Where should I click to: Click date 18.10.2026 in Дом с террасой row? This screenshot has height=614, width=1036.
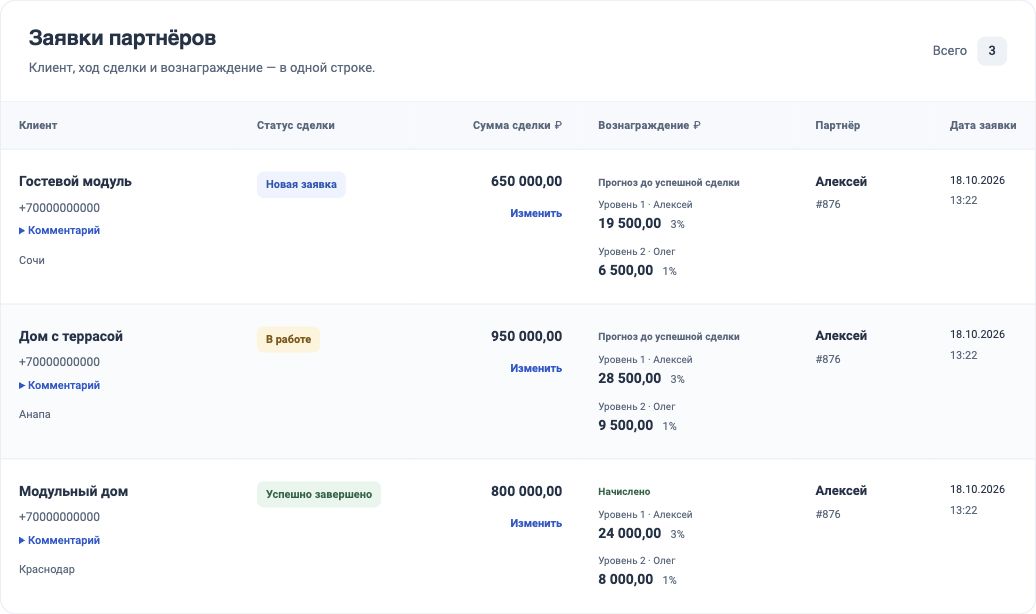(x=977, y=334)
